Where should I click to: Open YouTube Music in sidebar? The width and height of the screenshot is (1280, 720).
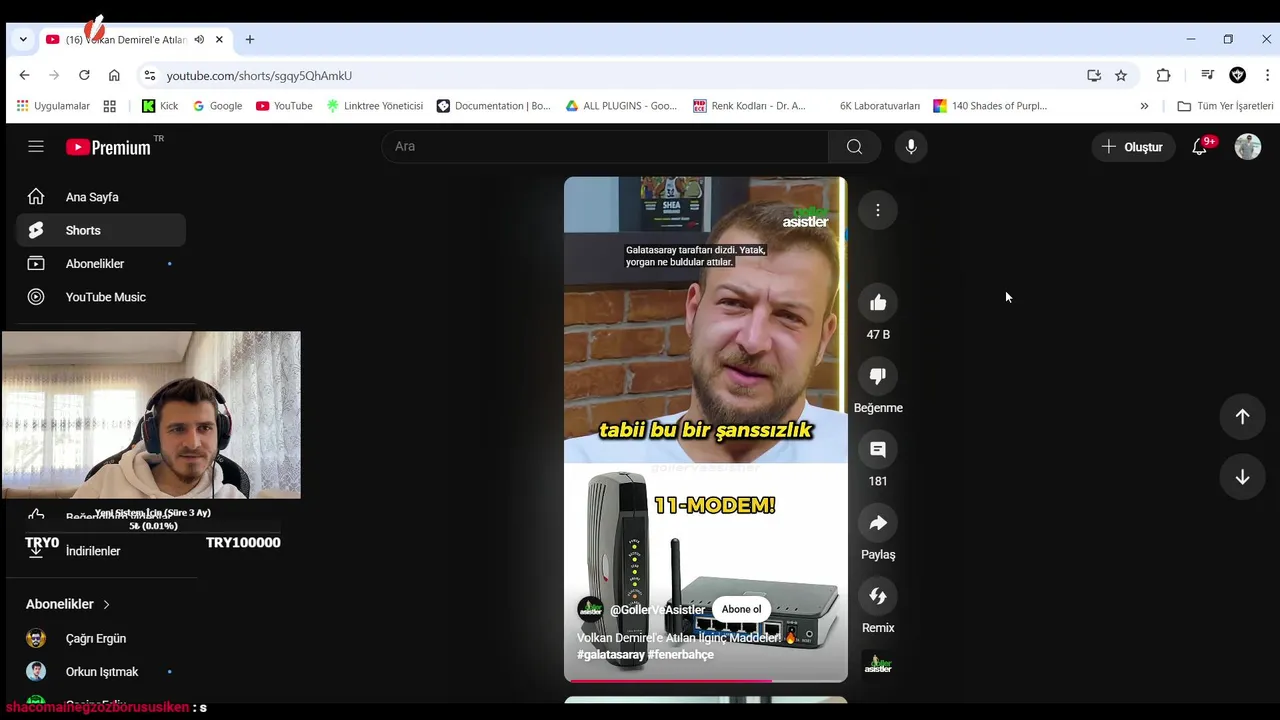100,297
